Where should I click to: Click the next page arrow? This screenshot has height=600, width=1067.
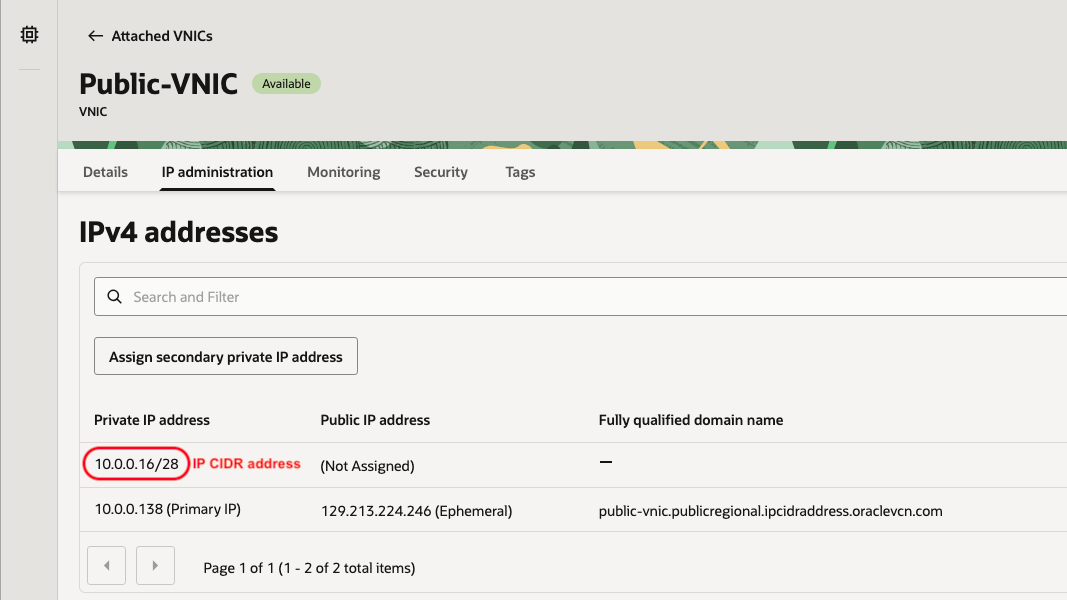[155, 565]
